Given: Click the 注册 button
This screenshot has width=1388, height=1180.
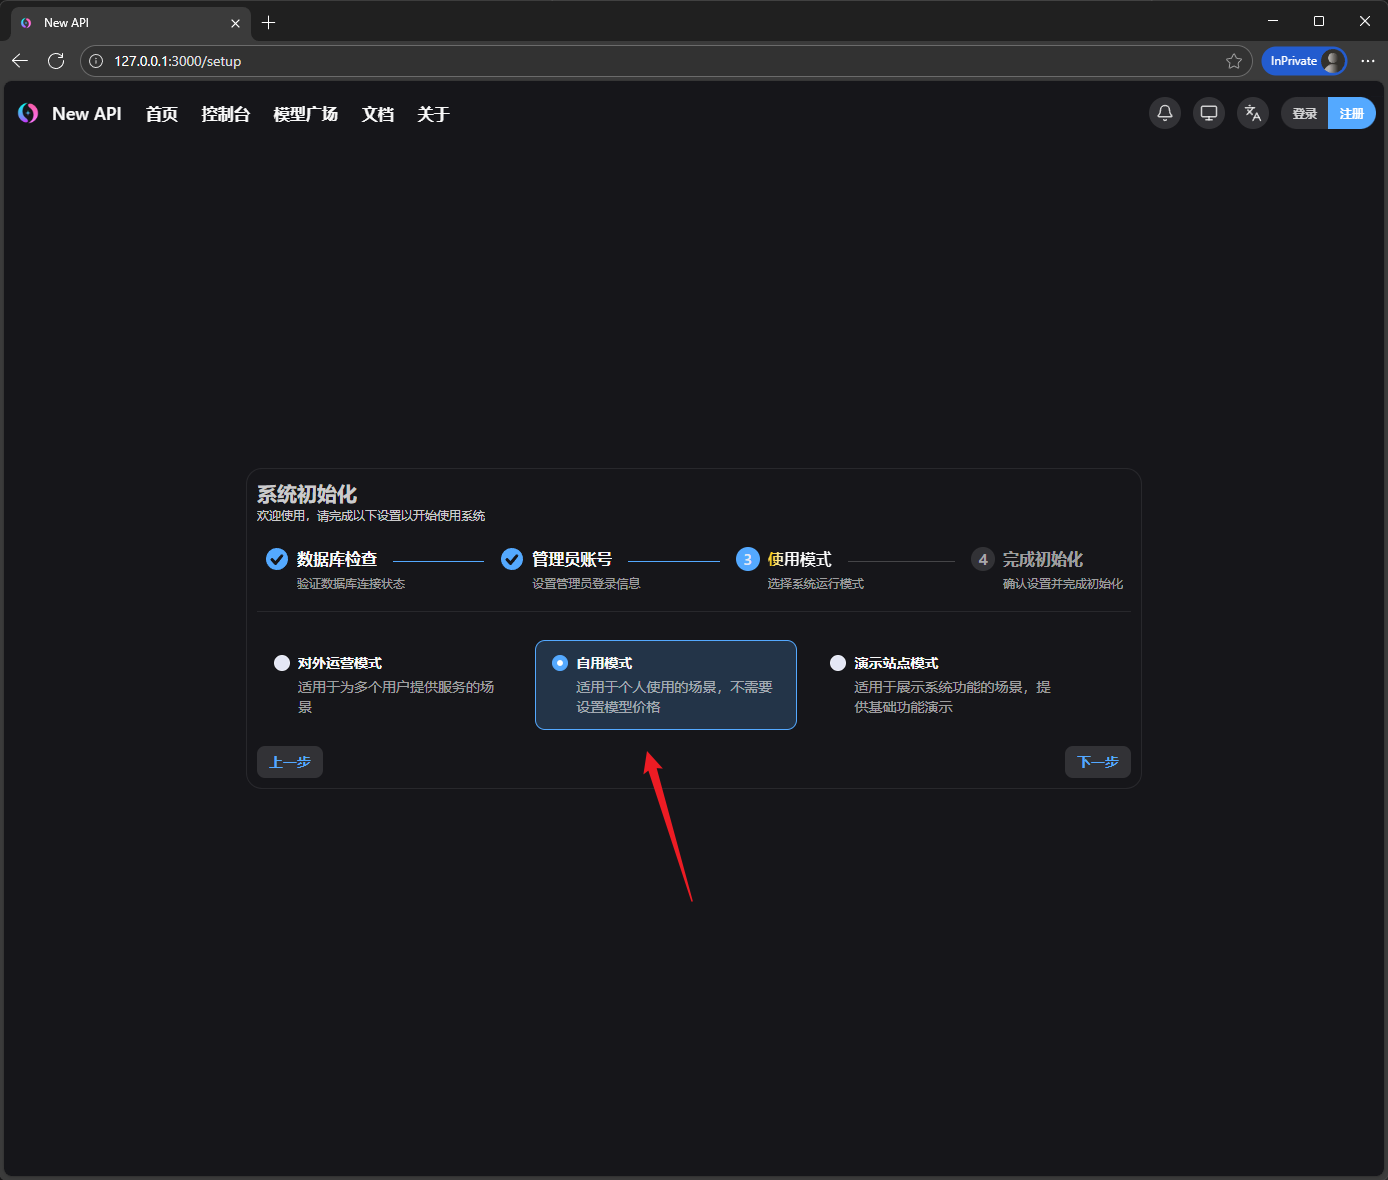Looking at the screenshot, I should coord(1351,113).
